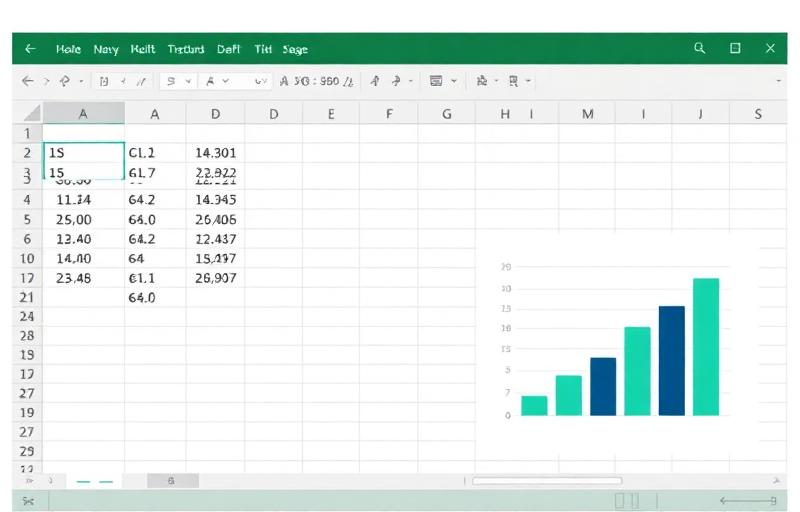The image size is (800, 512).
Task: Click the undo-style left arrow in the toolbar
Action: click(x=28, y=81)
